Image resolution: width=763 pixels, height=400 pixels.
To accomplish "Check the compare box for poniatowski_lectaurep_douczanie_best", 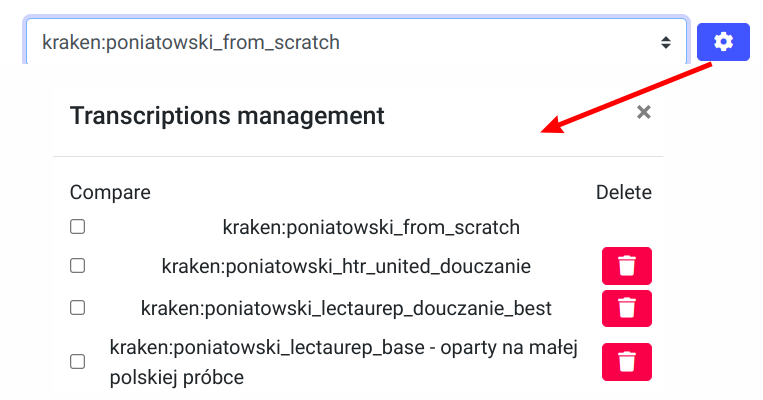I will [77, 308].
